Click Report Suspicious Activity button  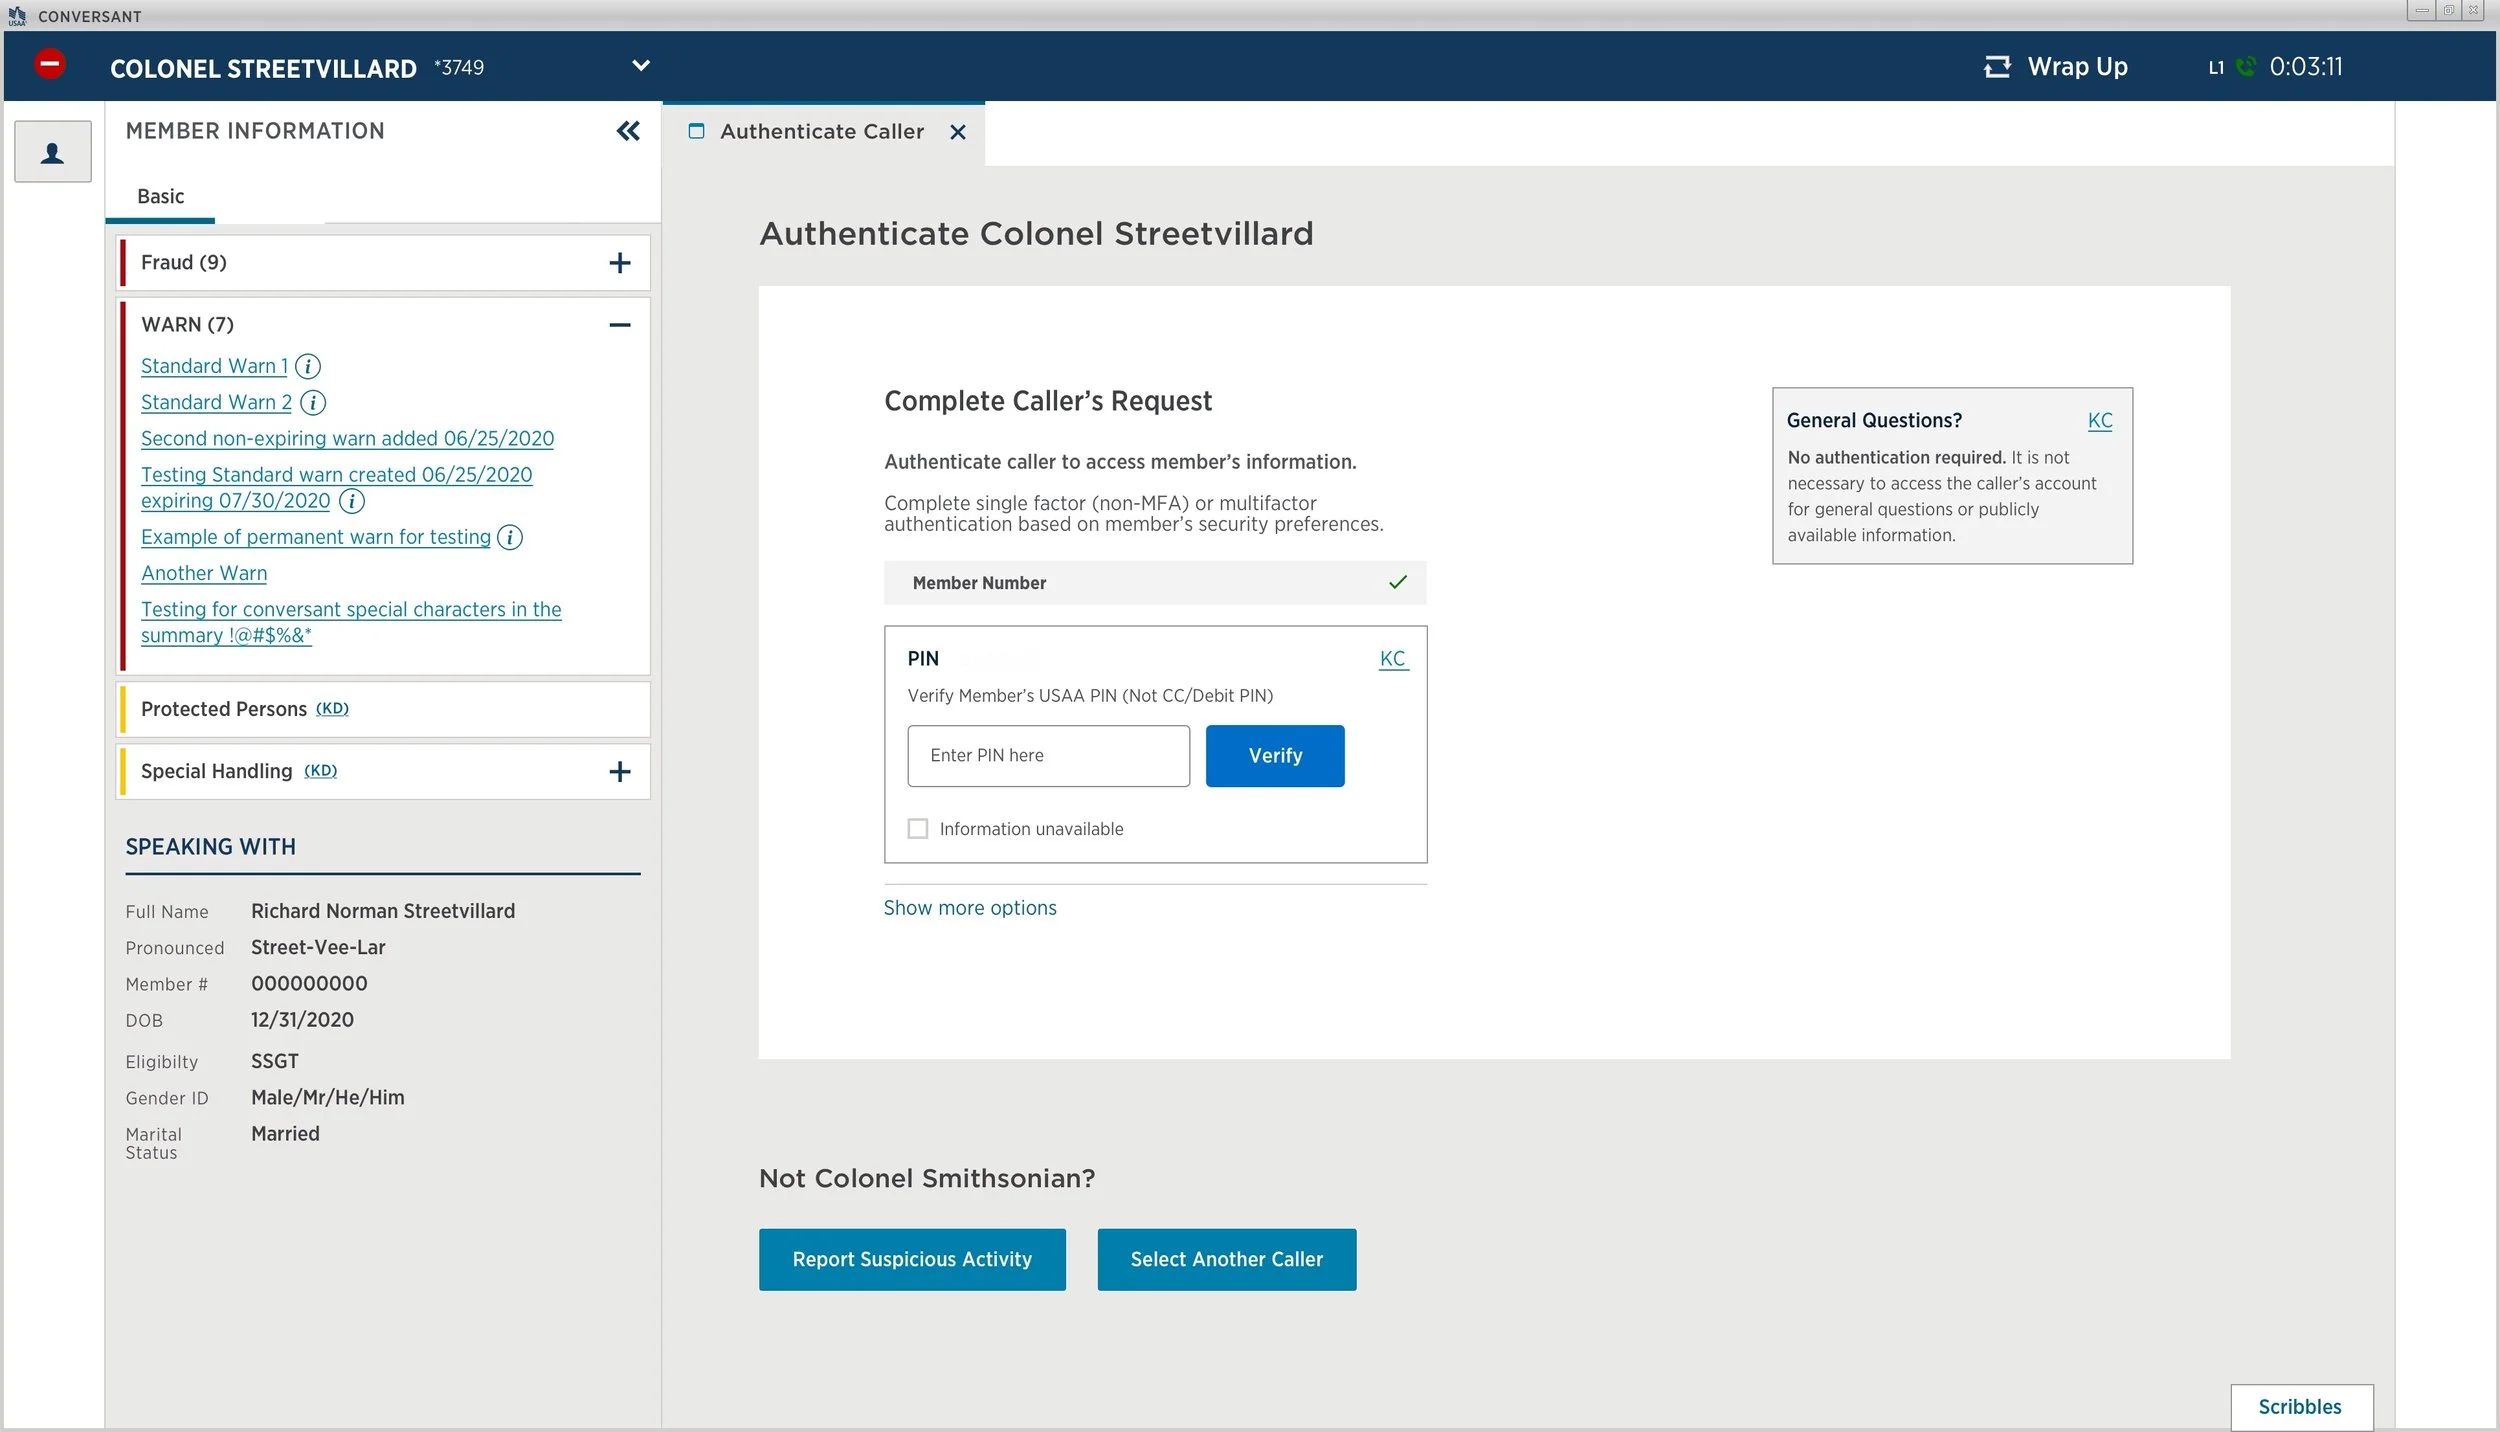[x=912, y=1260]
